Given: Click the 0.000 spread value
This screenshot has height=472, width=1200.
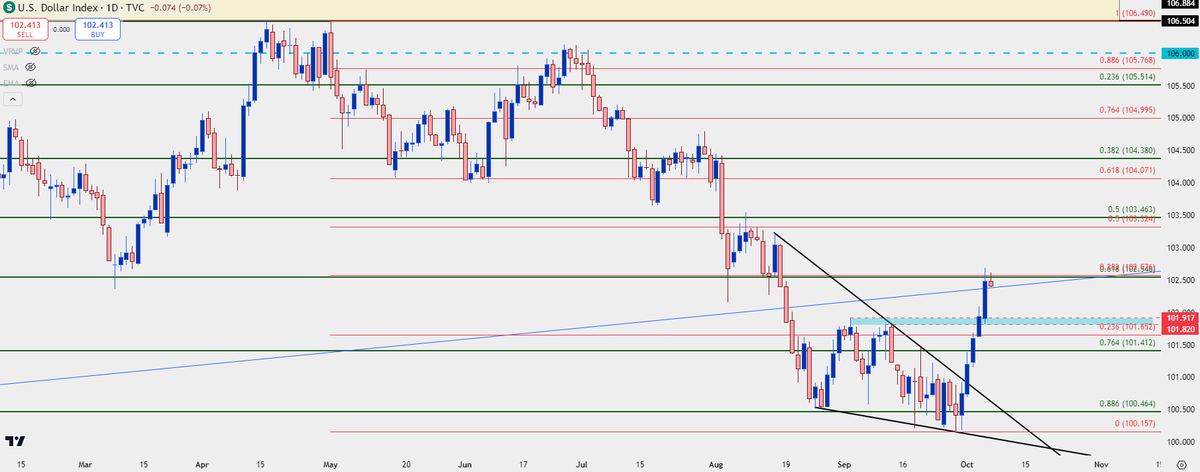Looking at the screenshot, I should 61,30.
